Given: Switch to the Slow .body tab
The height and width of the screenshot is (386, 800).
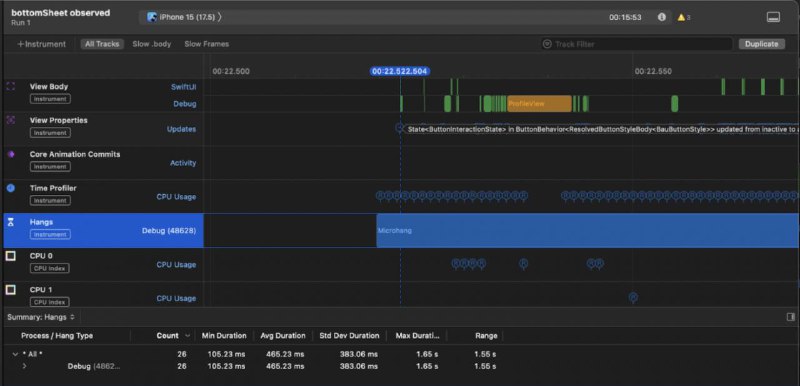Looking at the screenshot, I should (x=152, y=44).
